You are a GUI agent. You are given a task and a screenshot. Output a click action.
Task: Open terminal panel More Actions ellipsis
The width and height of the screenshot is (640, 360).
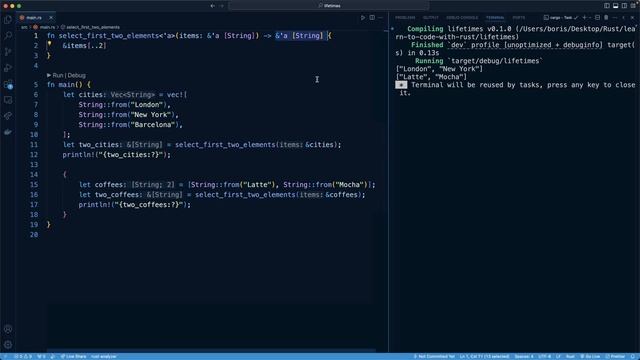click(x=615, y=18)
